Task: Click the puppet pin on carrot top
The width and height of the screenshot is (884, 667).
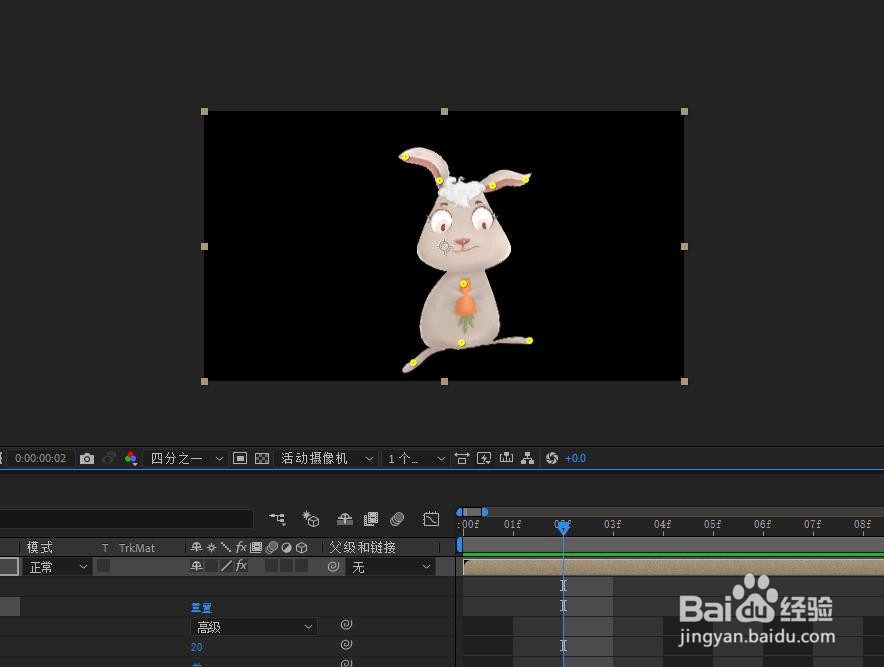Action: pyautogui.click(x=463, y=284)
